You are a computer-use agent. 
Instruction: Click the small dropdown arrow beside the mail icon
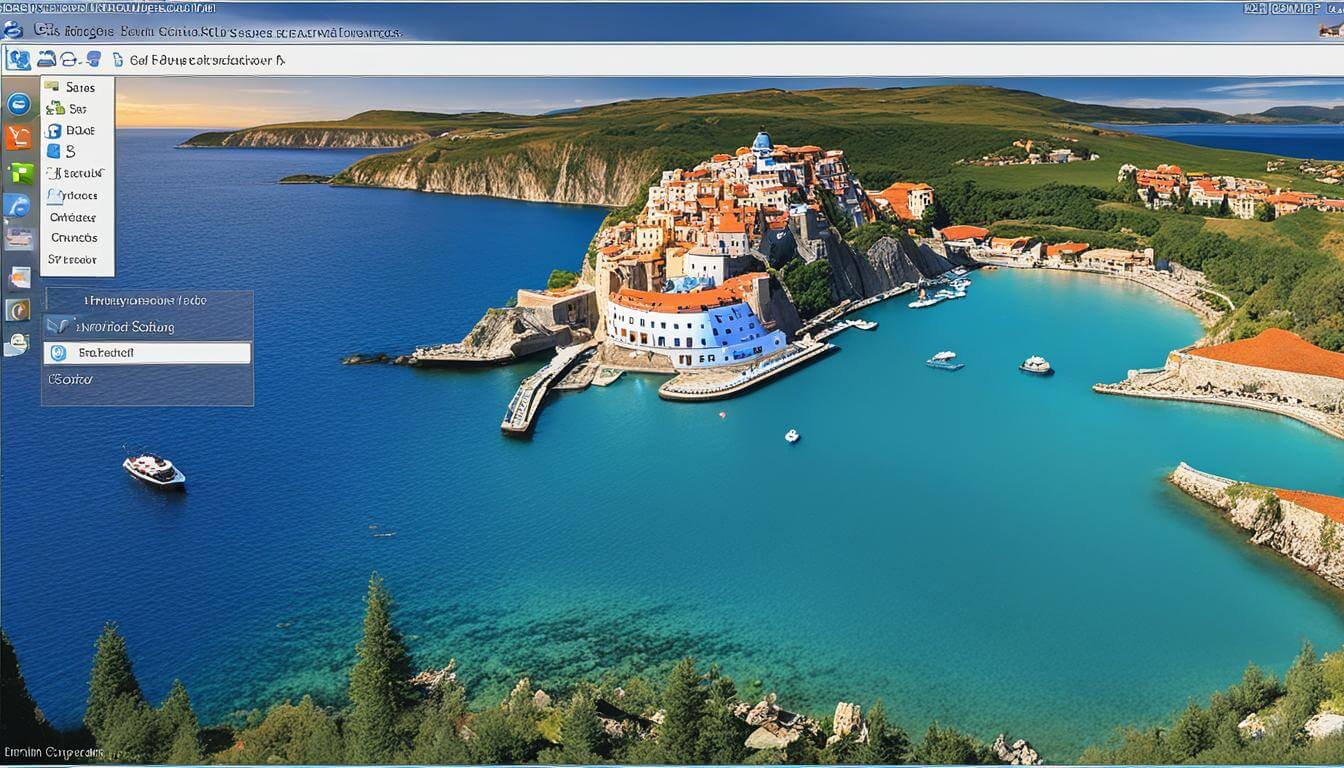pyautogui.click(x=78, y=62)
